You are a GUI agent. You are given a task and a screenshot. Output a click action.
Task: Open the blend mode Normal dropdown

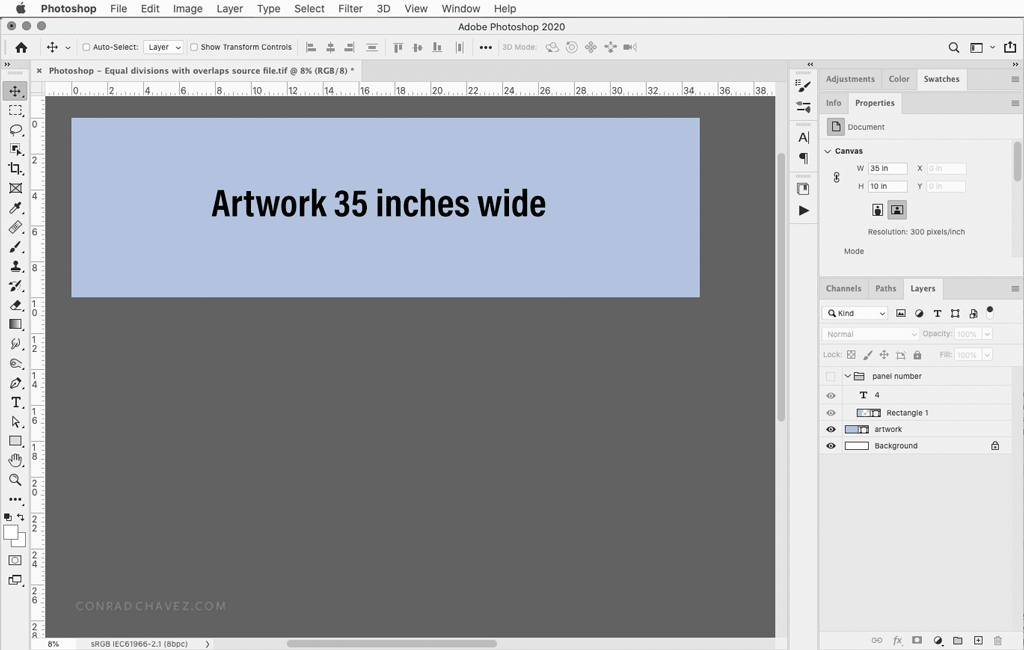[x=871, y=334]
